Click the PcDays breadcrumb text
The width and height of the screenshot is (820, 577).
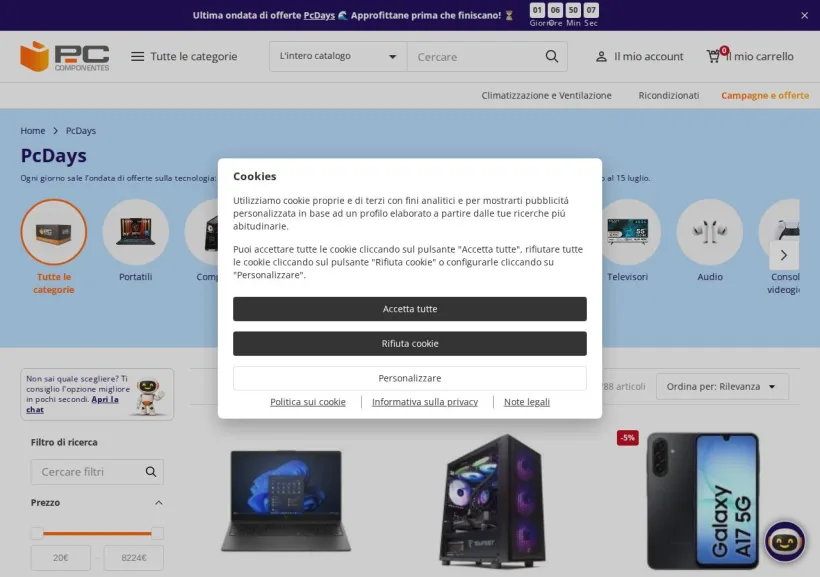coord(81,131)
